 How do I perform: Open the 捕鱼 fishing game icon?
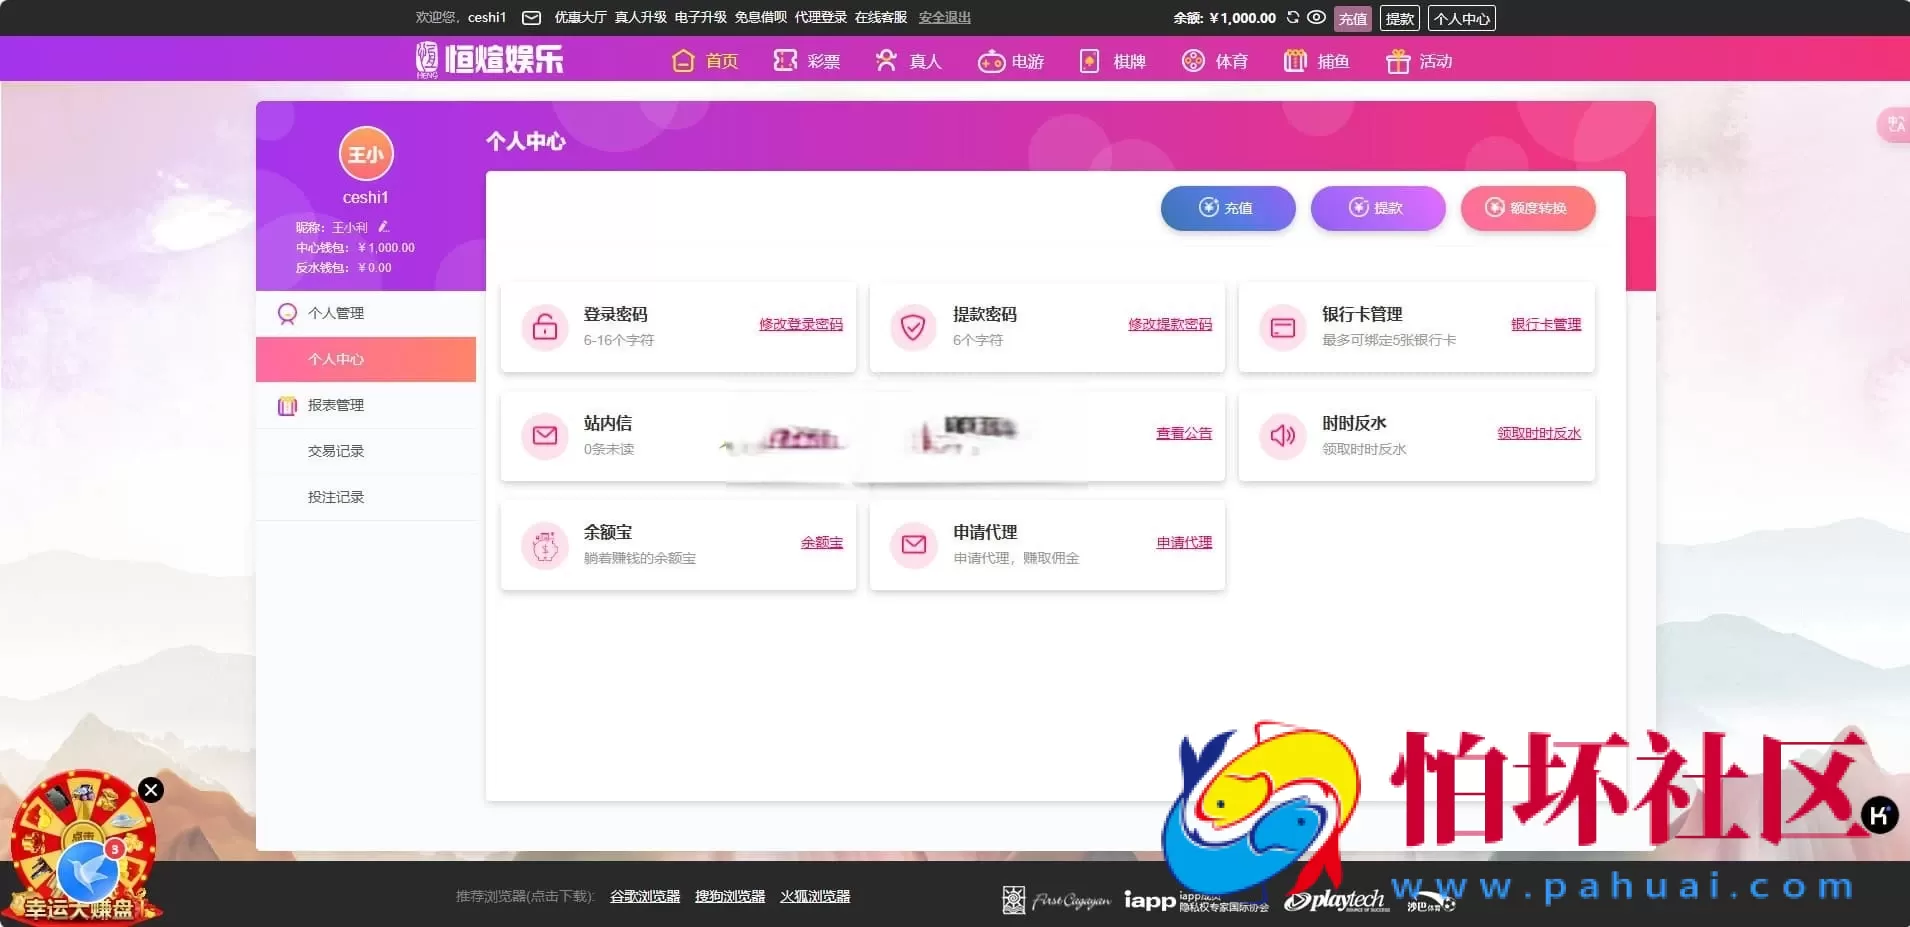pyautogui.click(x=1296, y=61)
